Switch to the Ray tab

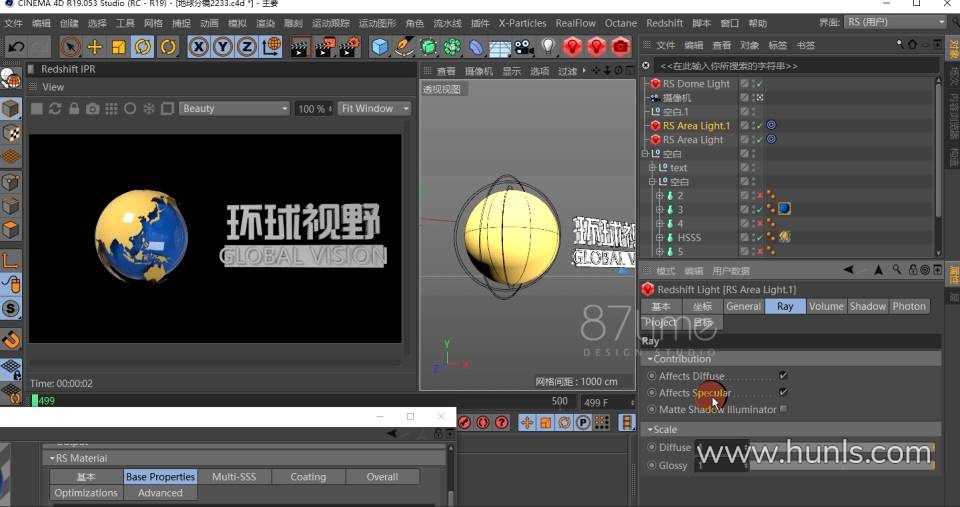pos(785,306)
